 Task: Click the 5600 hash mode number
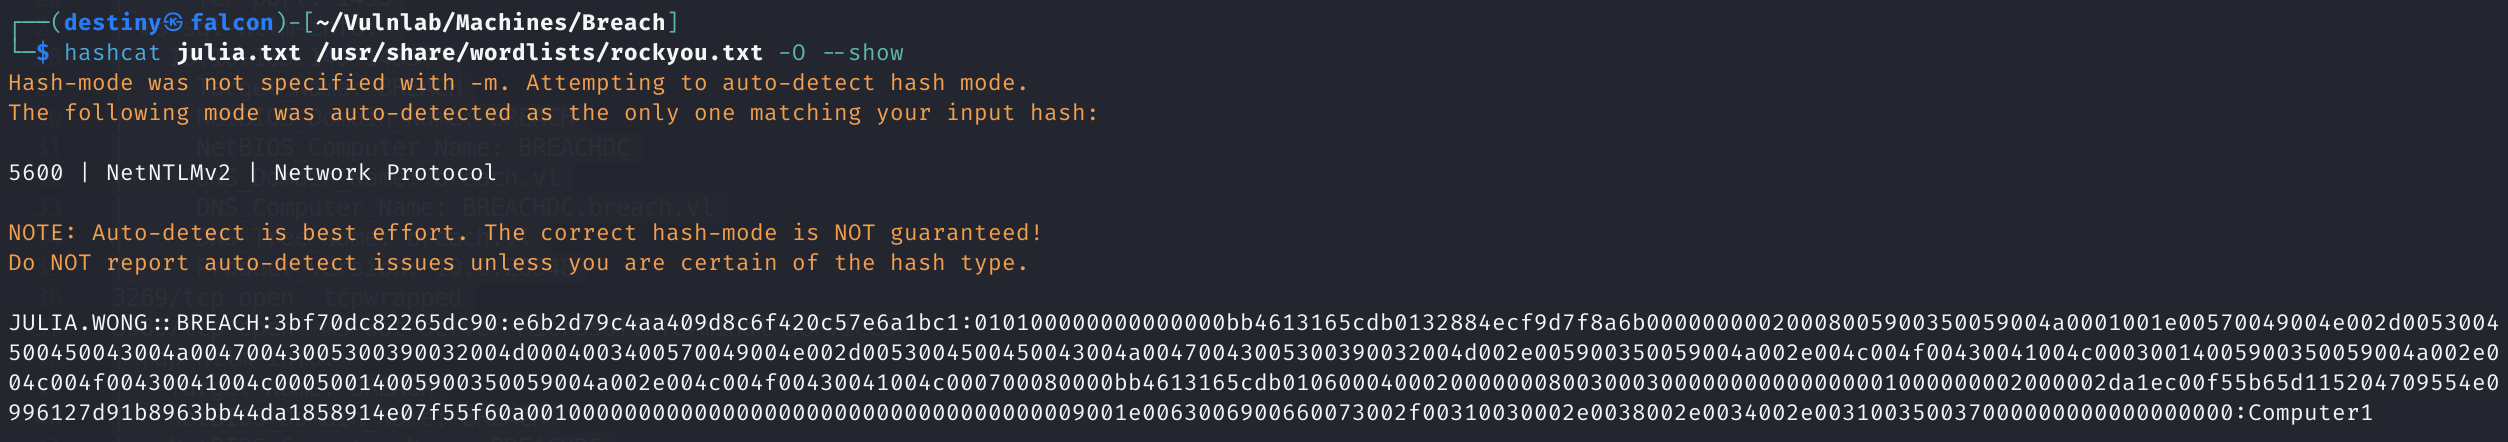point(35,173)
